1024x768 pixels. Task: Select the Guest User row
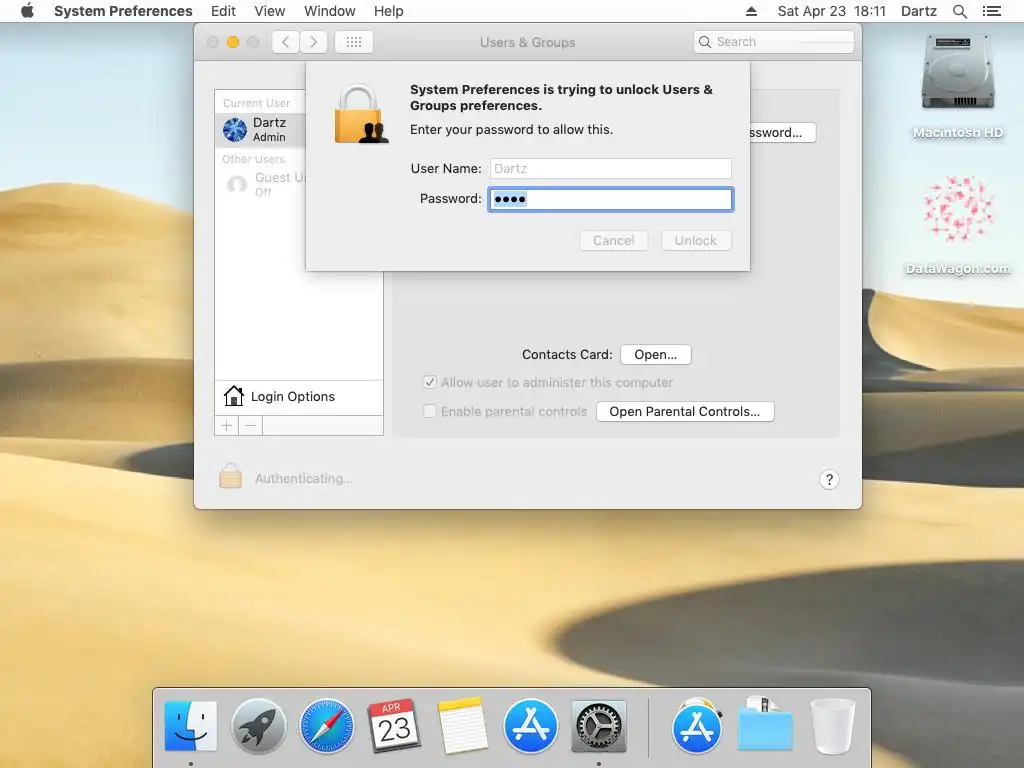pyautogui.click(x=261, y=184)
